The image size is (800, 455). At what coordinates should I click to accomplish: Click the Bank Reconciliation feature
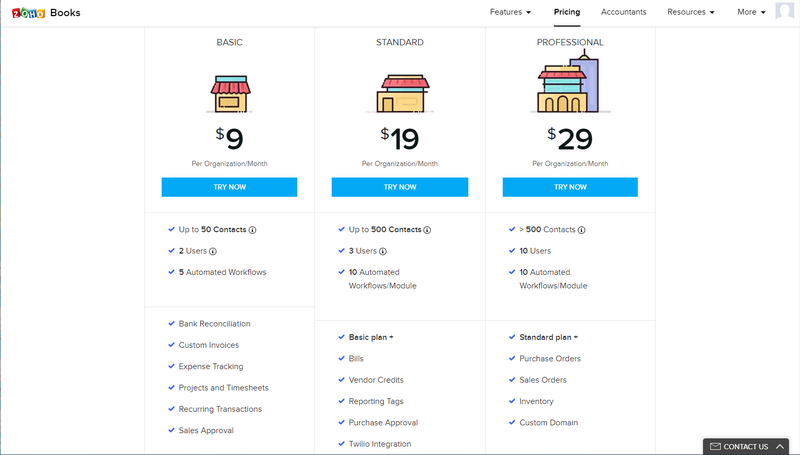coord(214,324)
